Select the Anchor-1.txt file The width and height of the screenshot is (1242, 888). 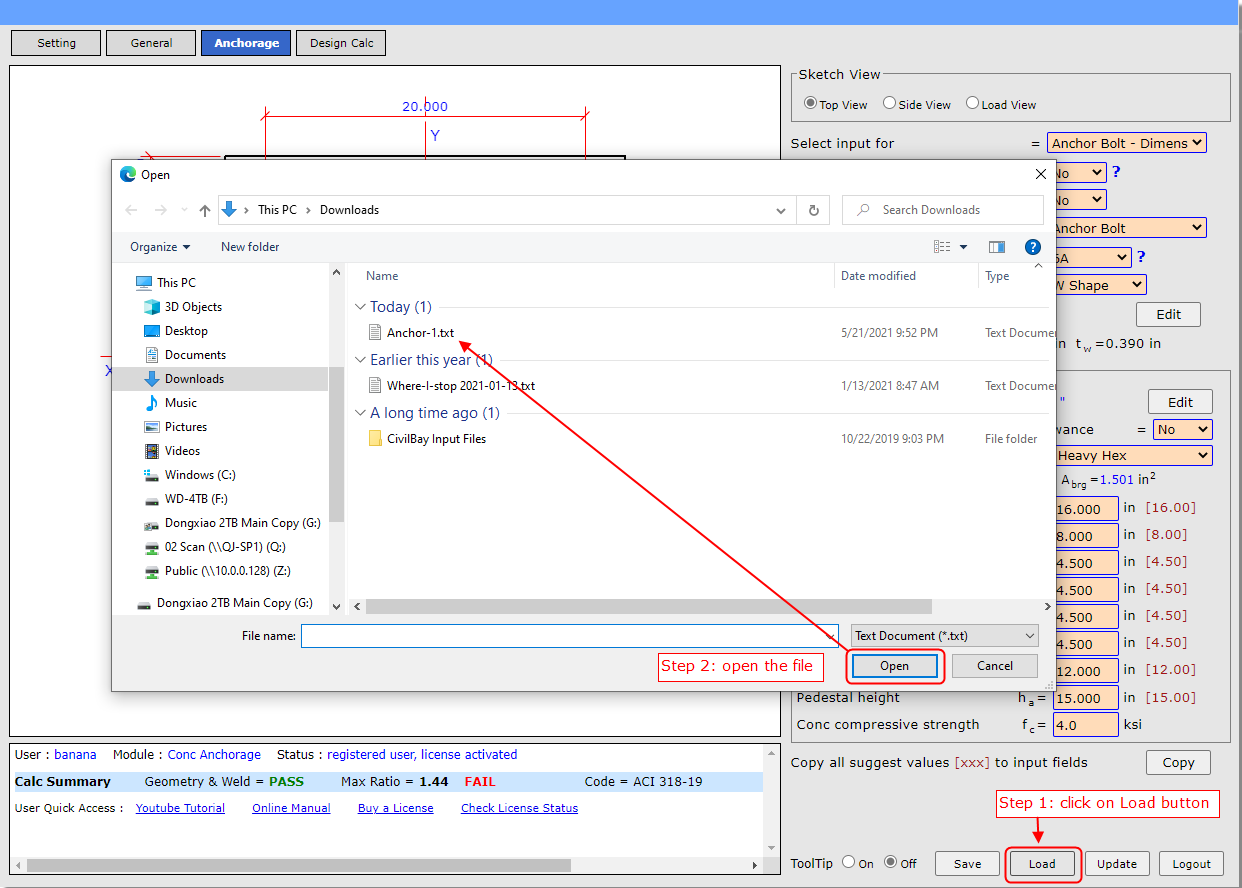(x=420, y=333)
